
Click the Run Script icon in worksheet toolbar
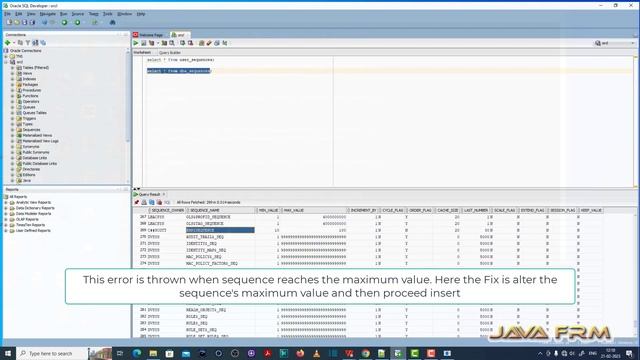point(144,43)
